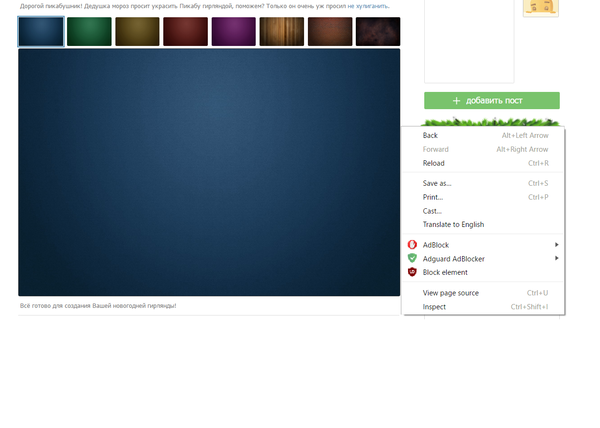This screenshot has width=600, height=428.
Task: Select Cast... menu entry
Action: pos(433,211)
